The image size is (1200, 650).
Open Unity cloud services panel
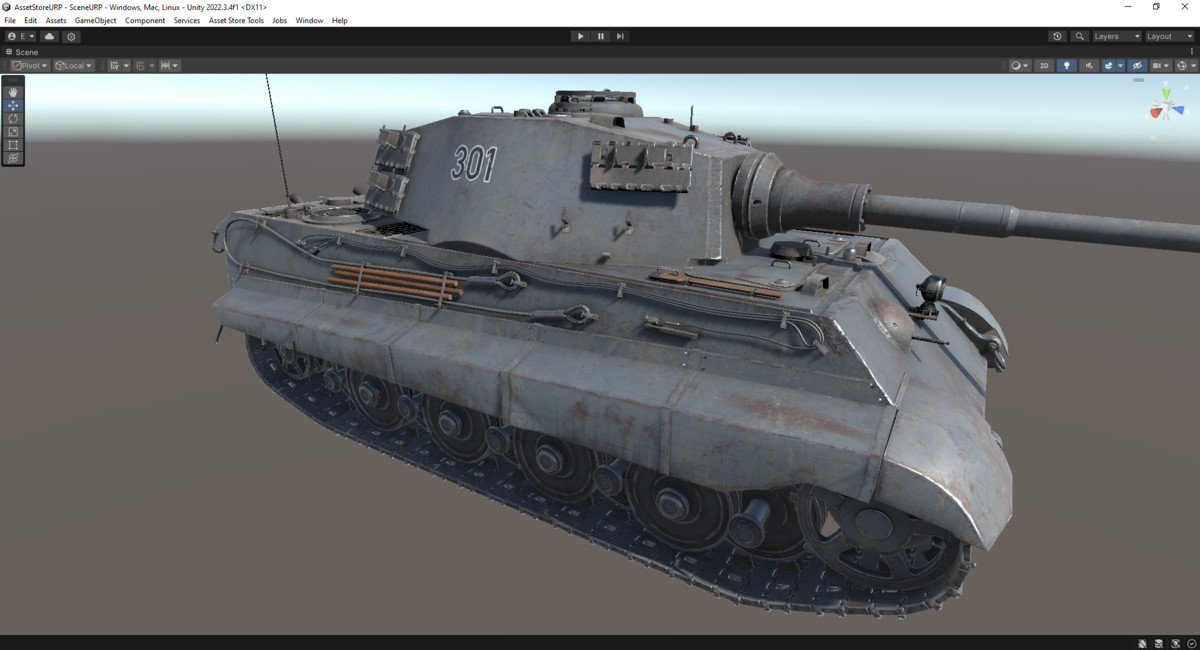pos(48,36)
